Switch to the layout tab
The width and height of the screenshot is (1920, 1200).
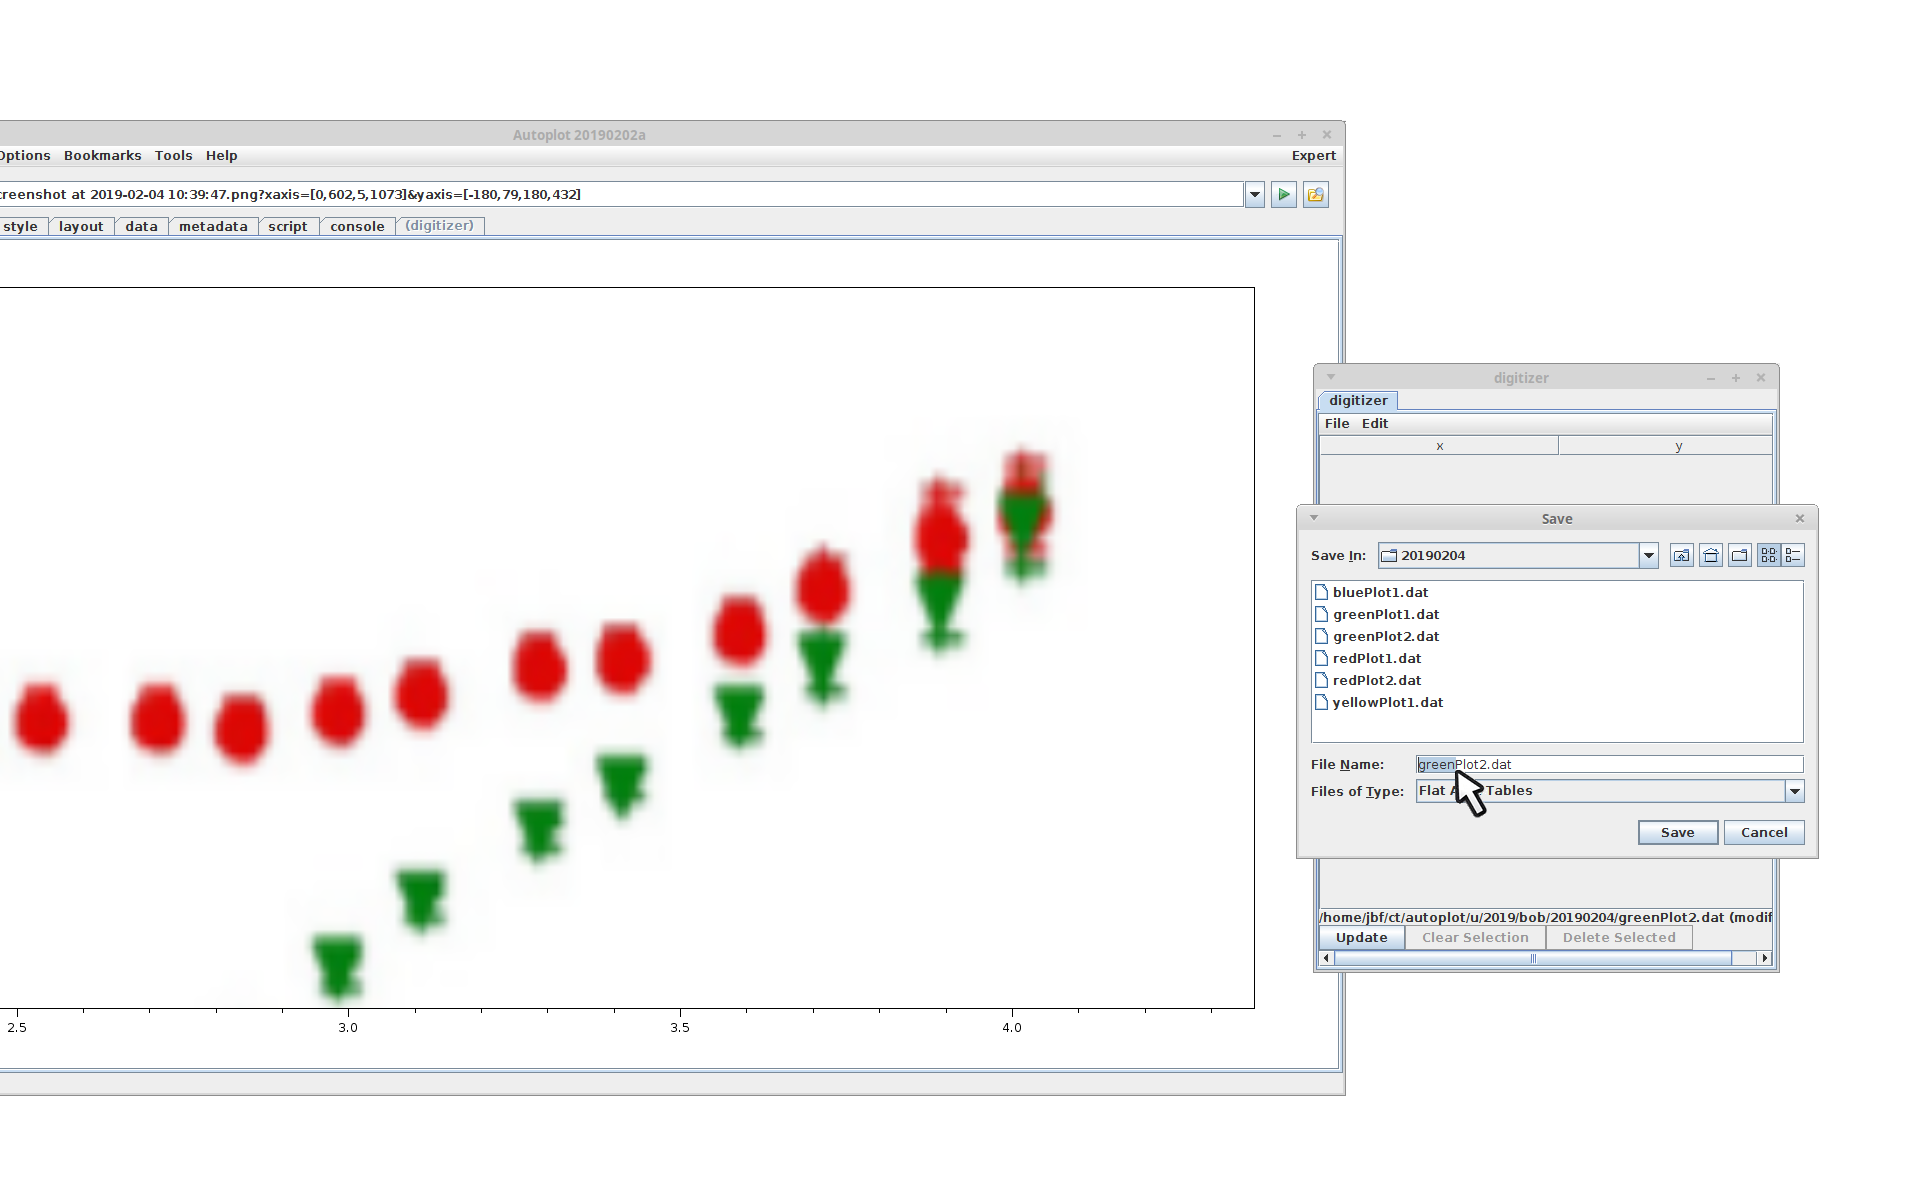(x=81, y=227)
